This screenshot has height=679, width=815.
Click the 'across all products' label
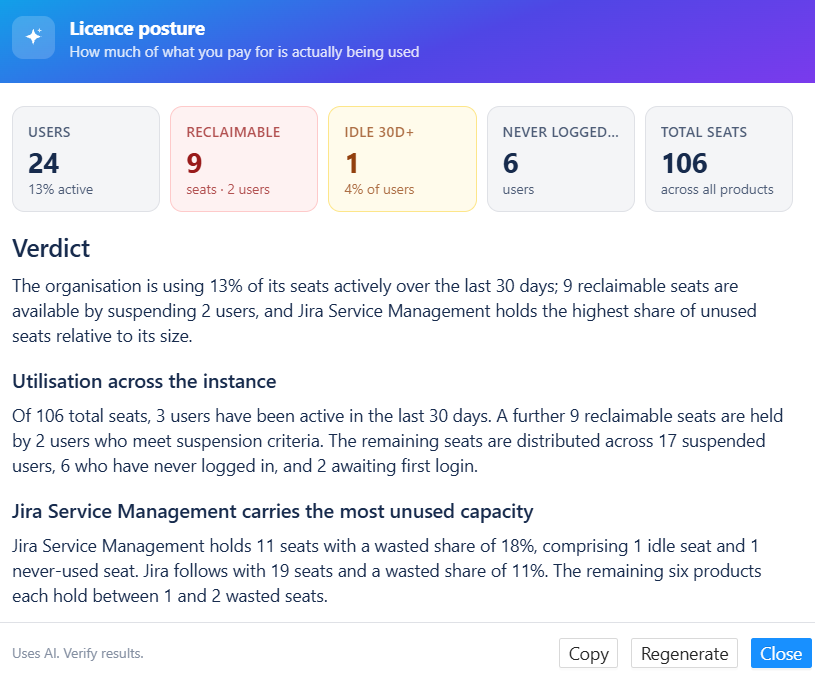717,189
